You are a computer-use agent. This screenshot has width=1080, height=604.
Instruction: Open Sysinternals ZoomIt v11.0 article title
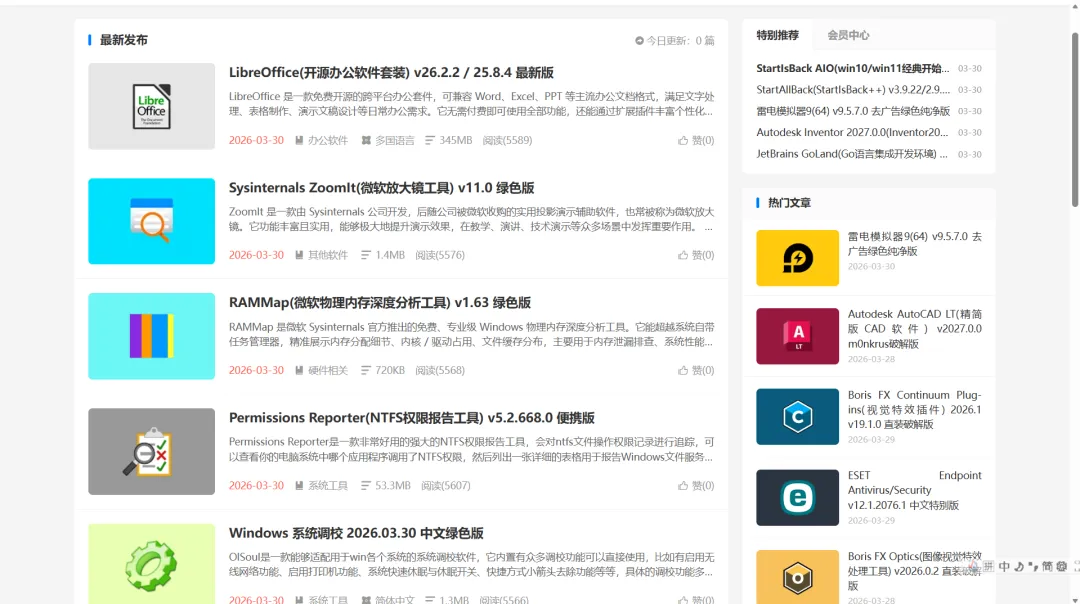(382, 187)
